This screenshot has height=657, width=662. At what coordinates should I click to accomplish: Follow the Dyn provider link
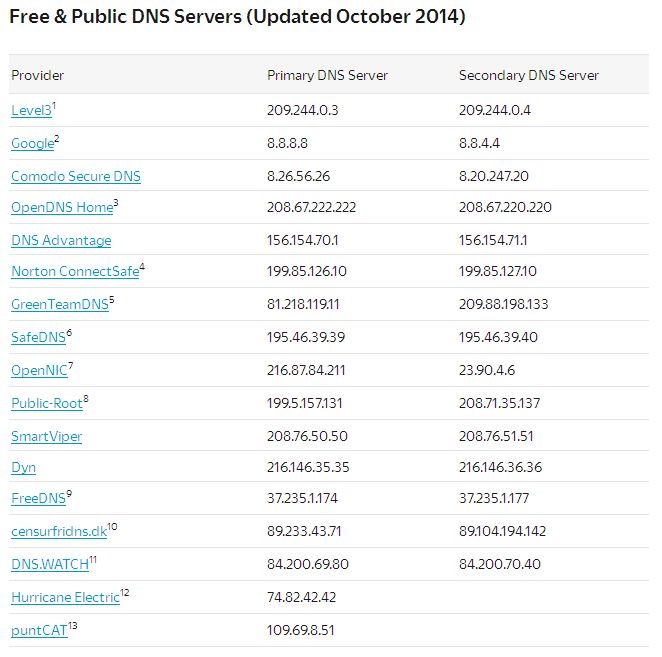pos(23,467)
